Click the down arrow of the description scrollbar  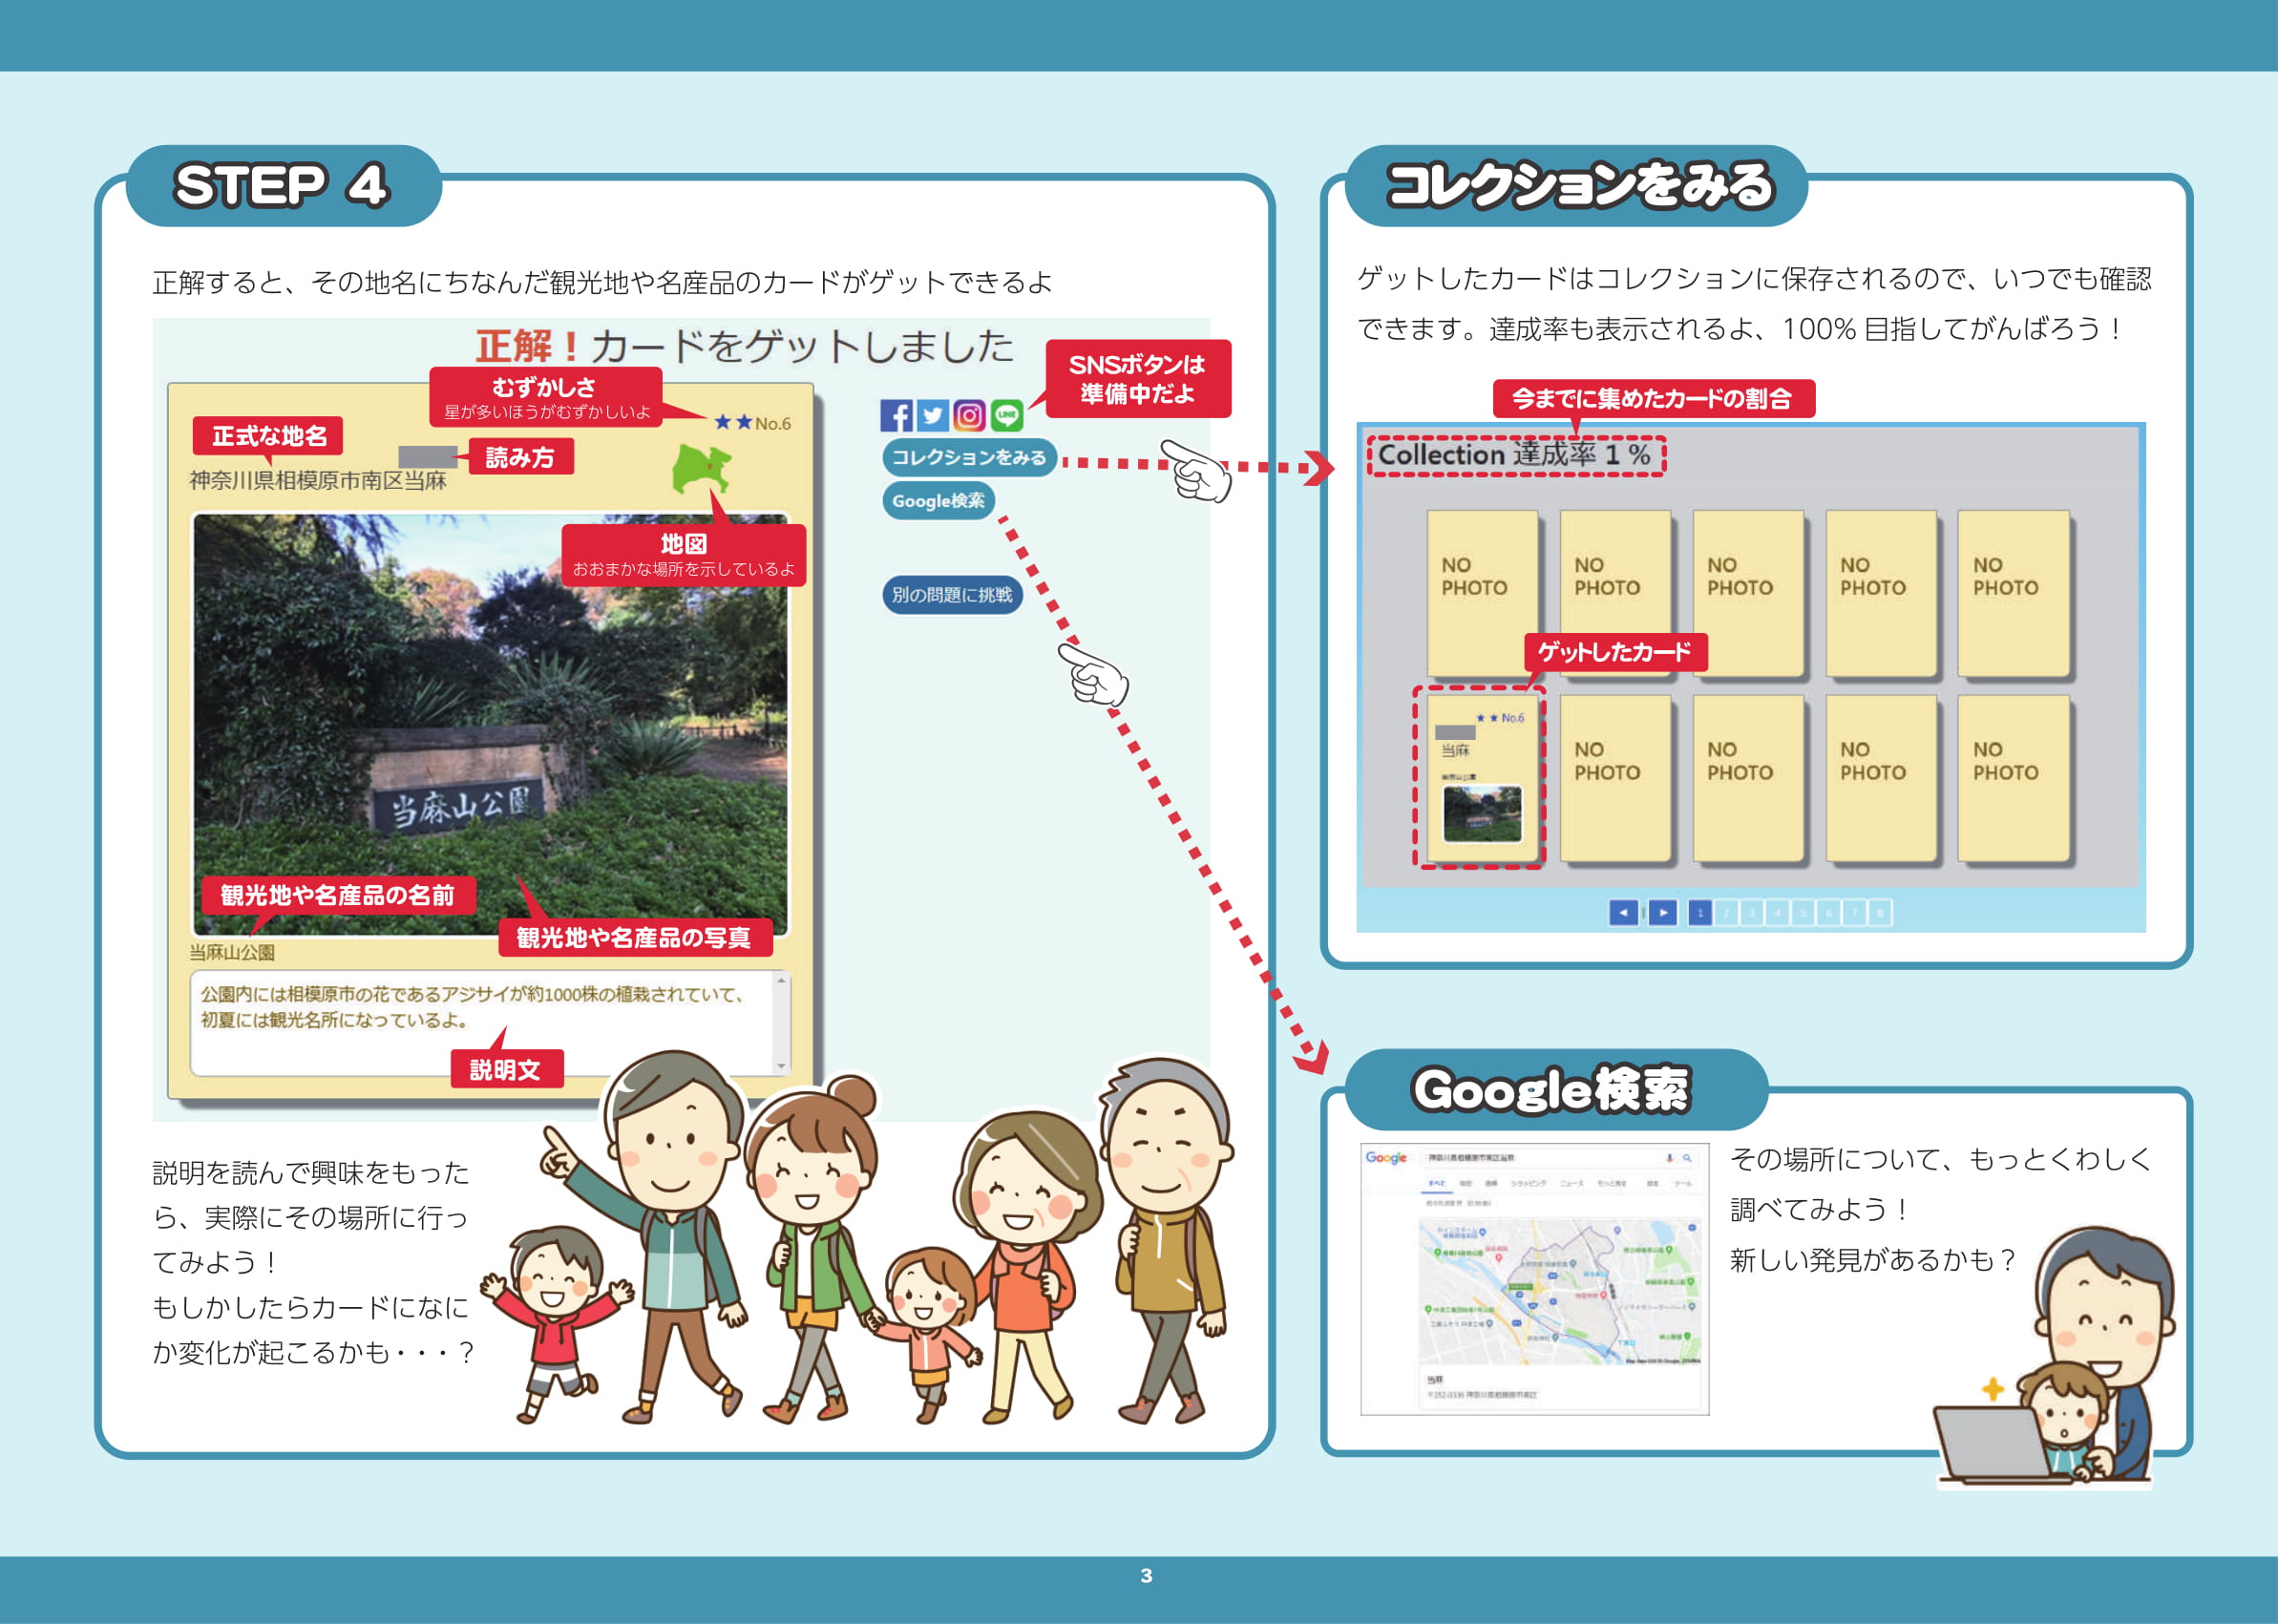[781, 1066]
